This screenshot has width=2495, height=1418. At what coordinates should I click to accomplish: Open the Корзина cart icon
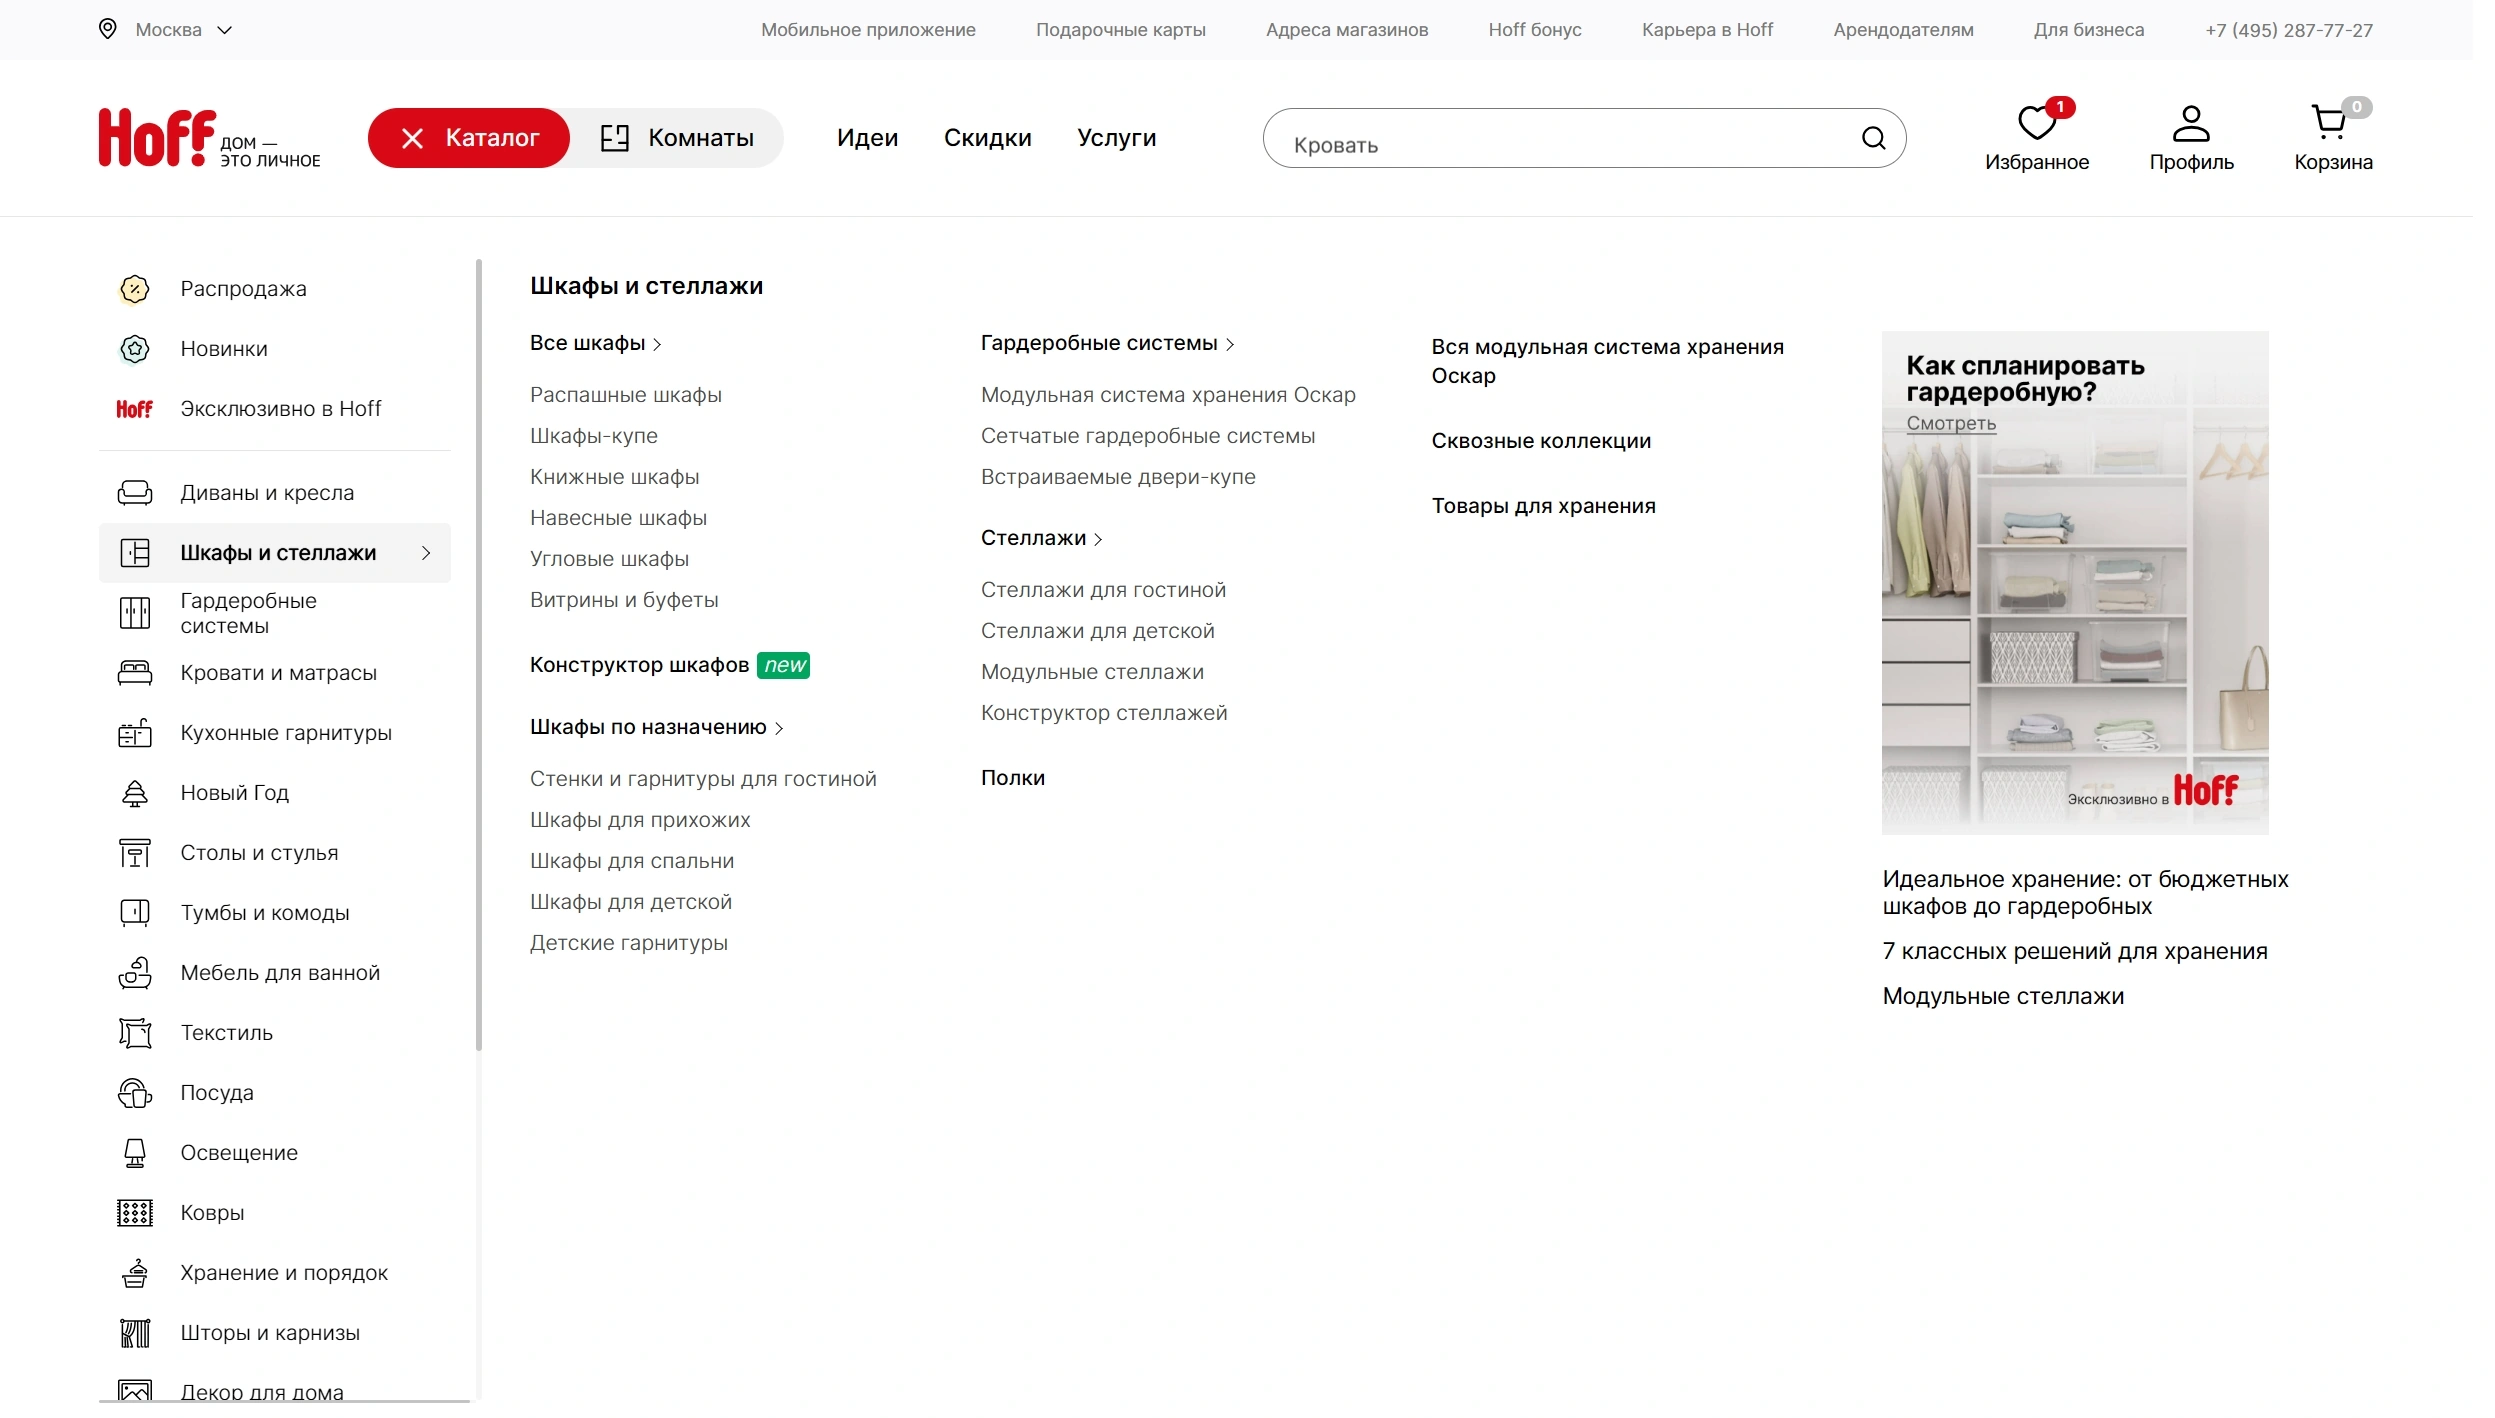2329,122
